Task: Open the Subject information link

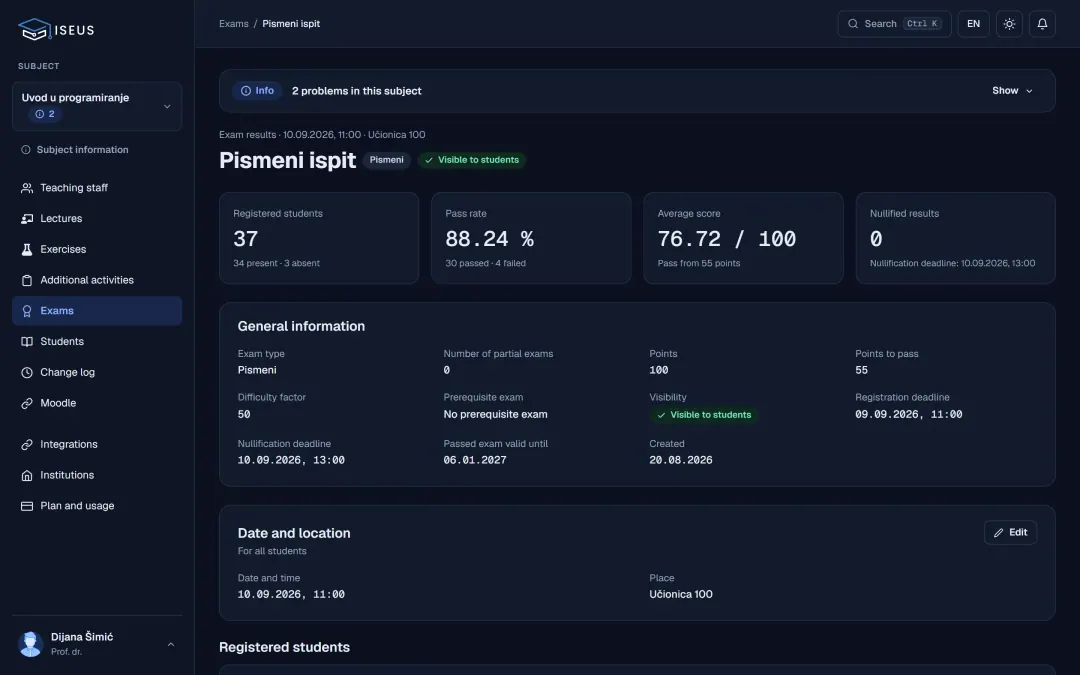Action: tap(97, 150)
